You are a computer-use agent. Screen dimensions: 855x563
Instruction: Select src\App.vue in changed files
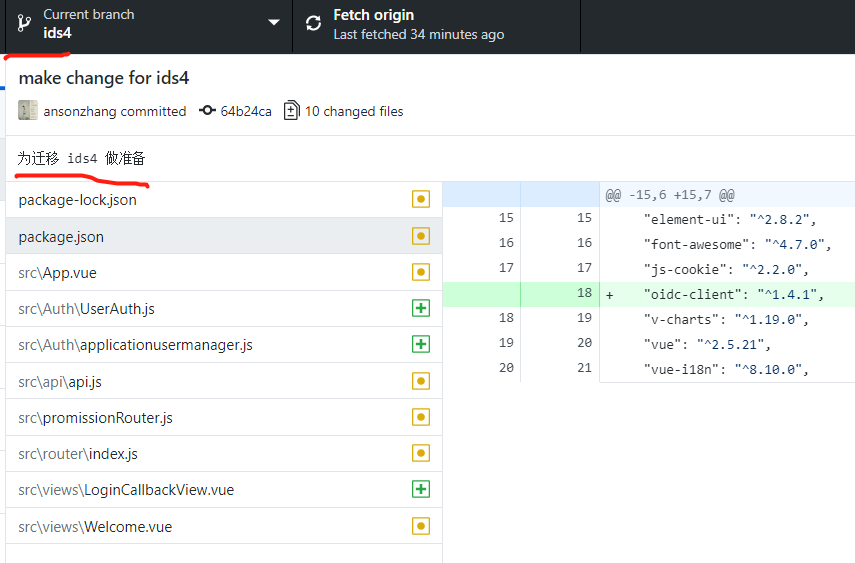pos(224,272)
